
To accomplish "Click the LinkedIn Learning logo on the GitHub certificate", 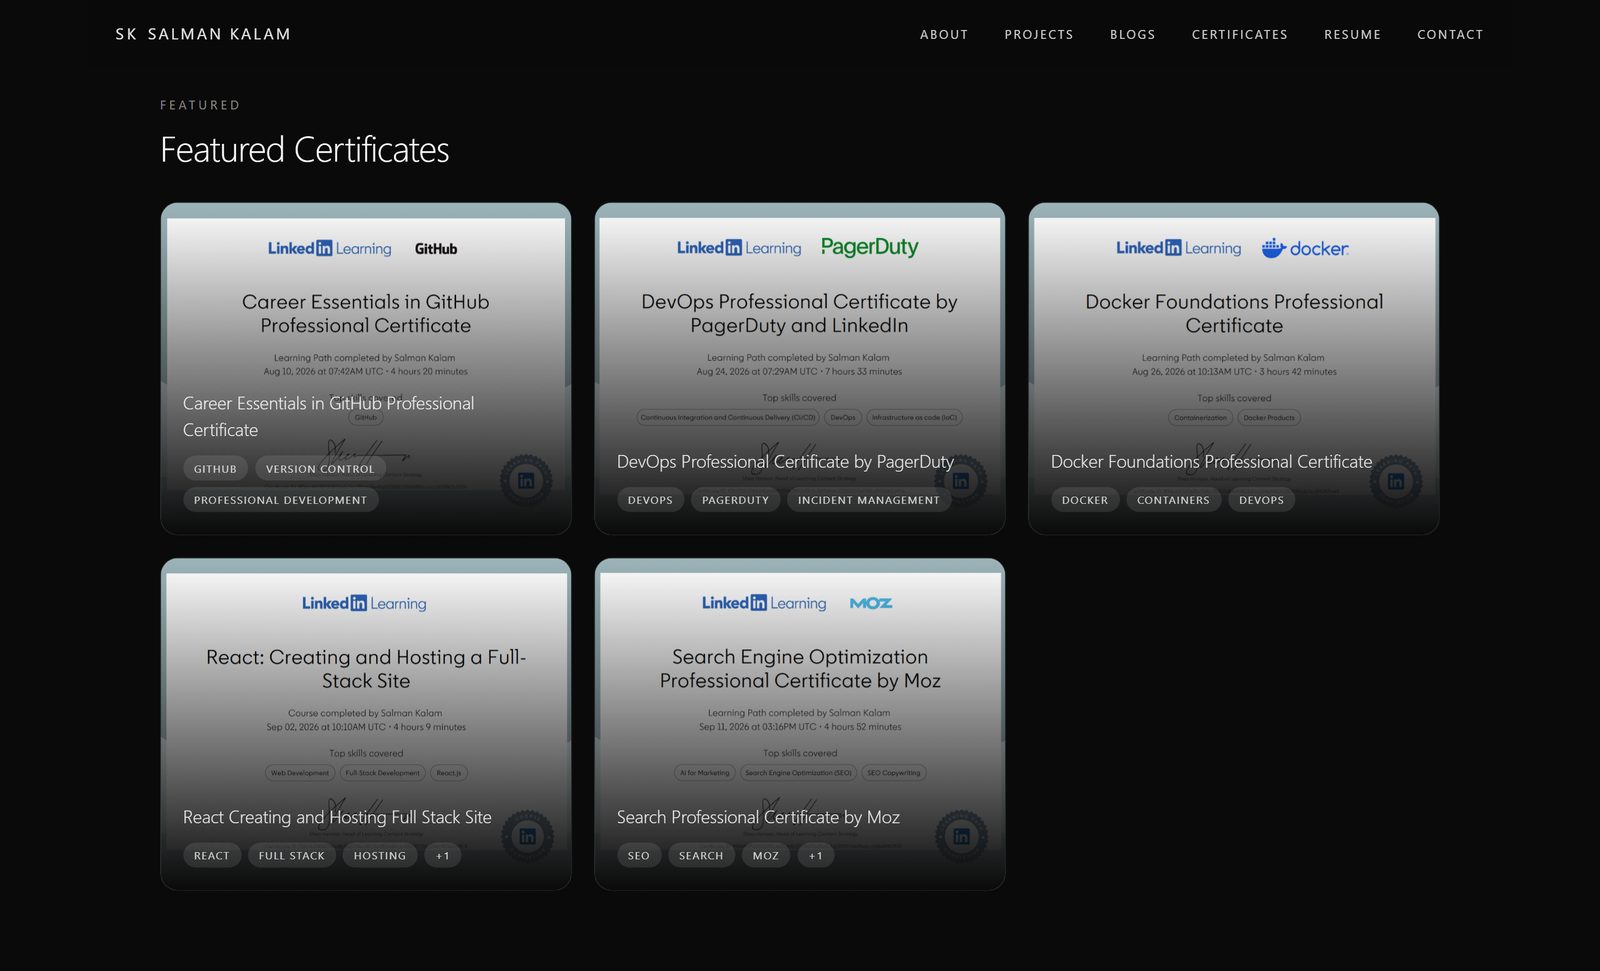I will [x=329, y=248].
